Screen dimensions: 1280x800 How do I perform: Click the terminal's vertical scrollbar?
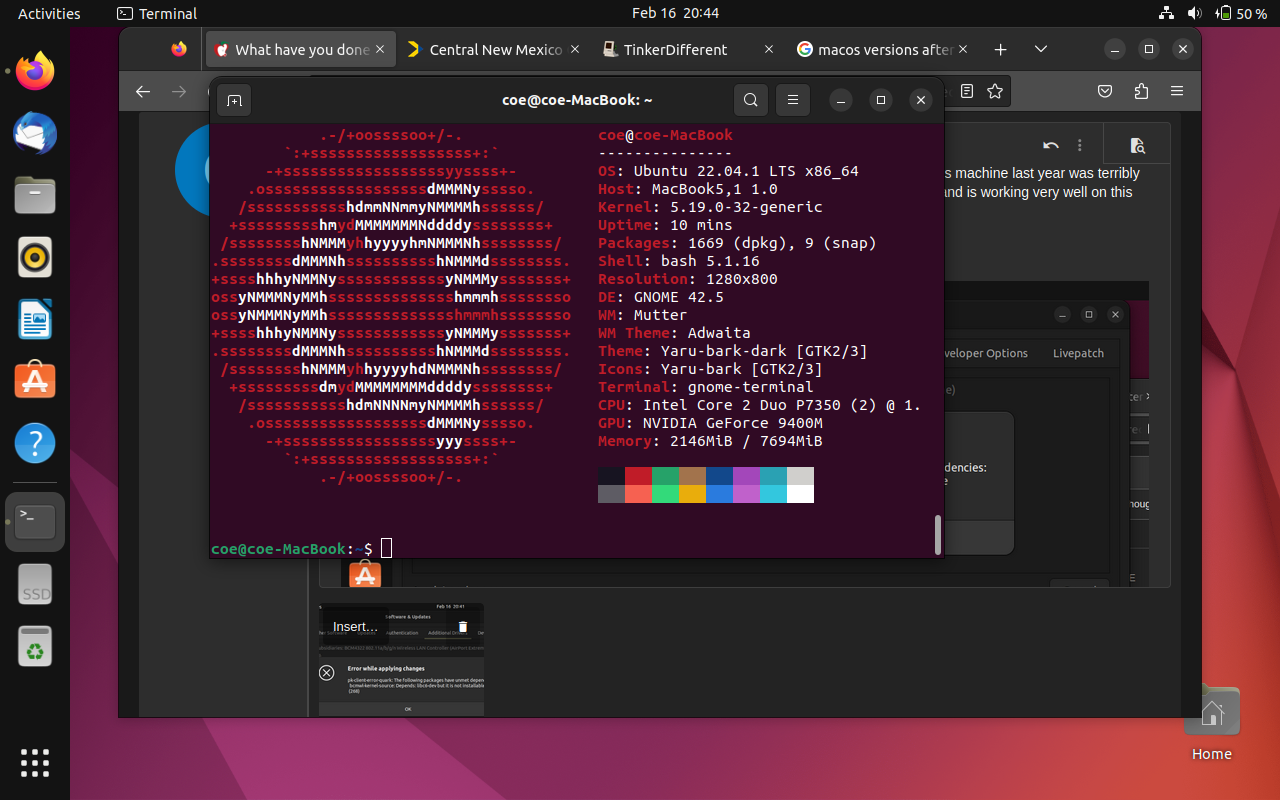[x=937, y=534]
